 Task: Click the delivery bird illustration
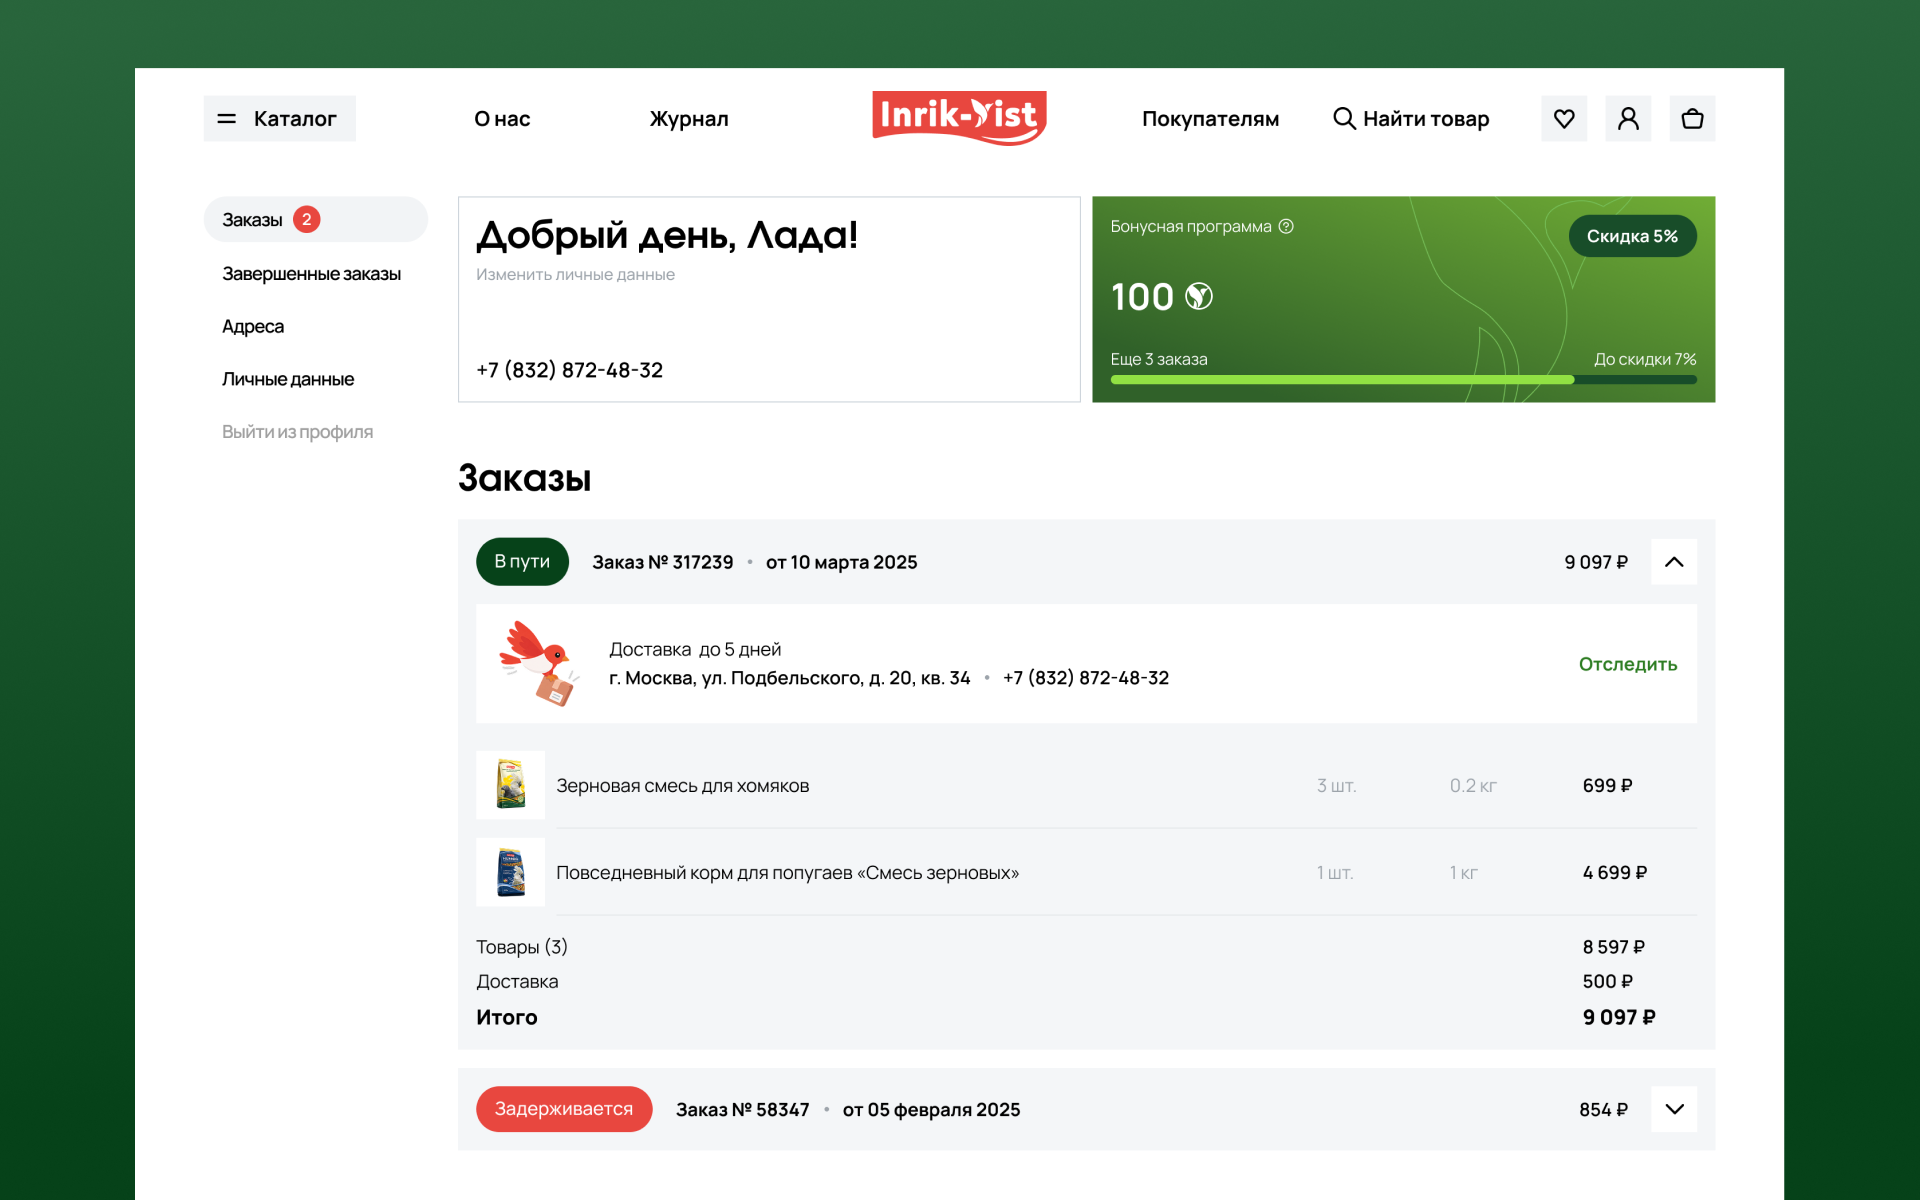click(x=538, y=663)
